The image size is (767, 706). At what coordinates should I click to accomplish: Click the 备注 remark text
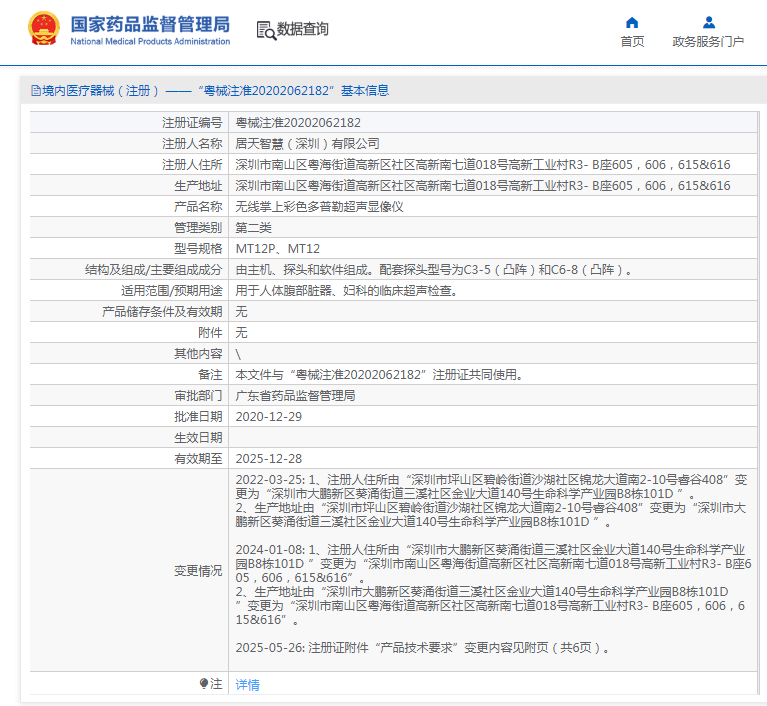(x=380, y=375)
